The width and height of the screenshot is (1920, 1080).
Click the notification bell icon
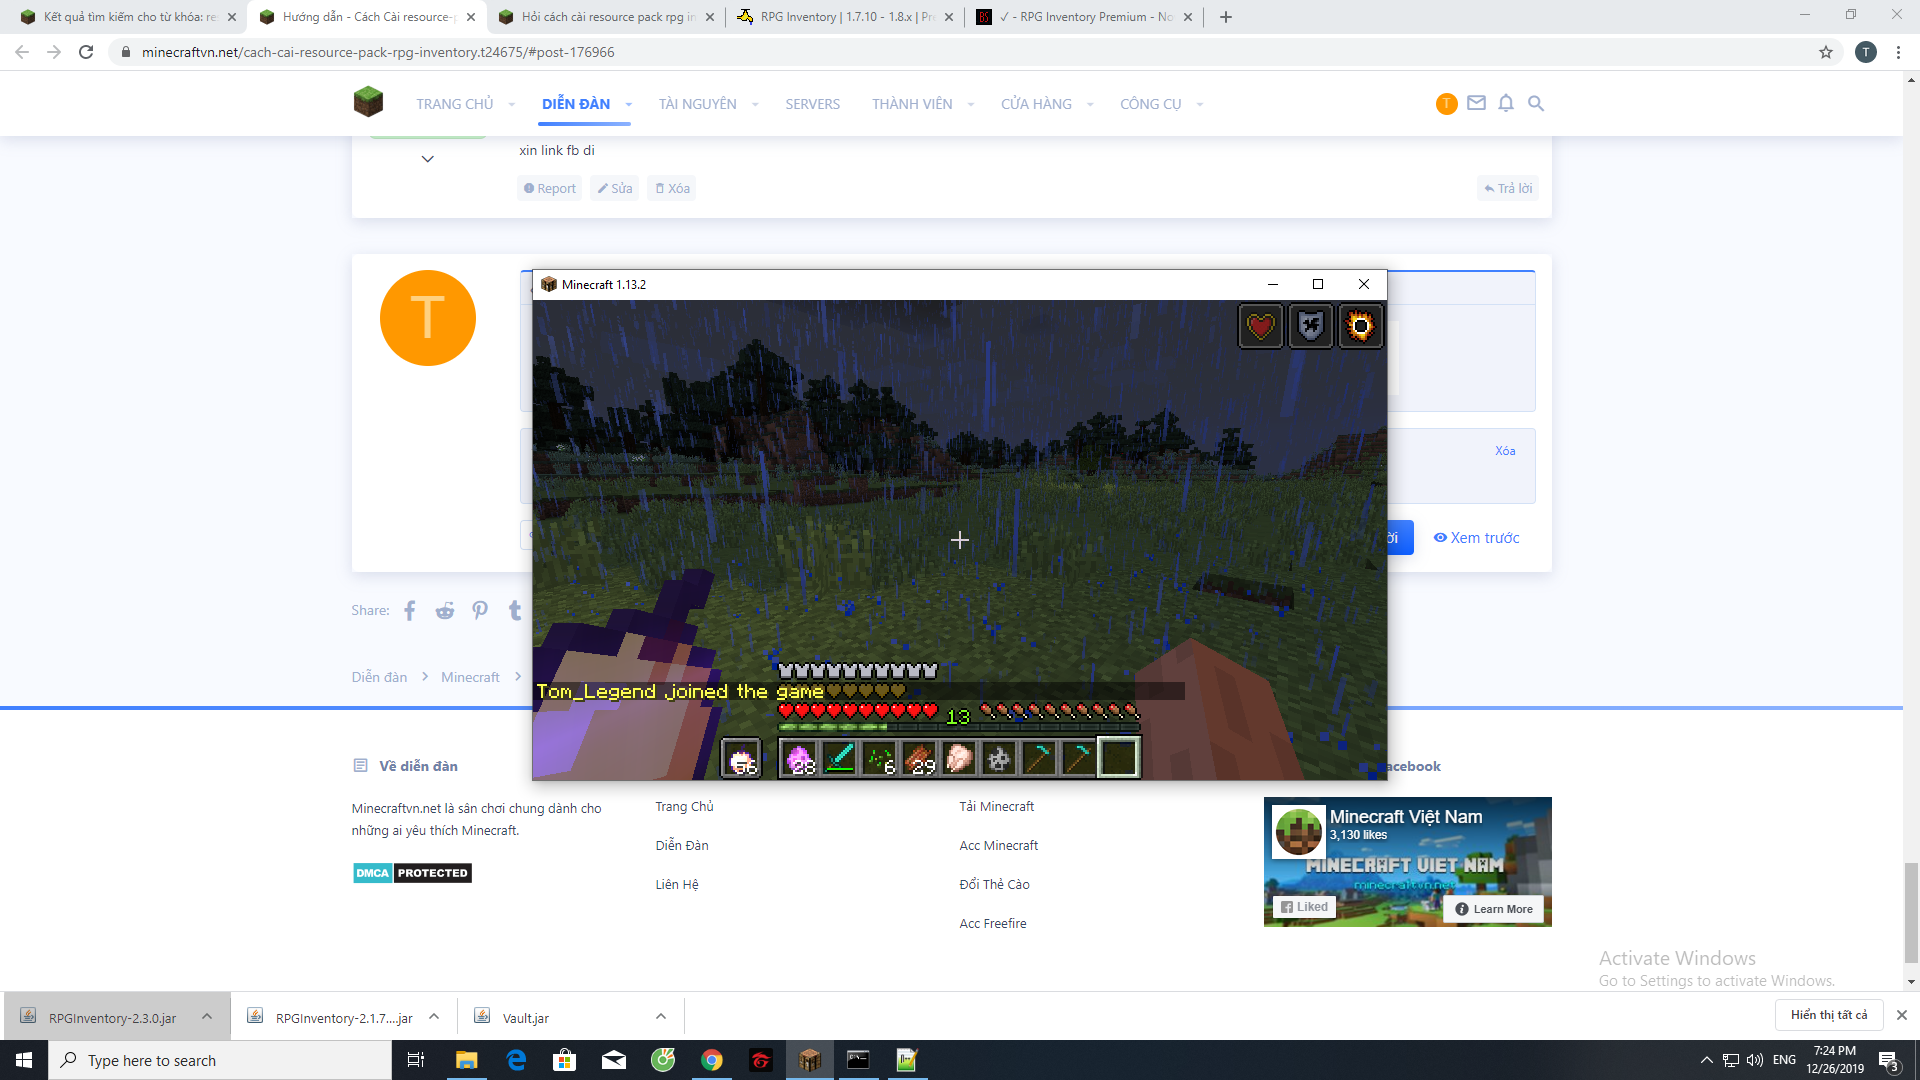(x=1506, y=103)
